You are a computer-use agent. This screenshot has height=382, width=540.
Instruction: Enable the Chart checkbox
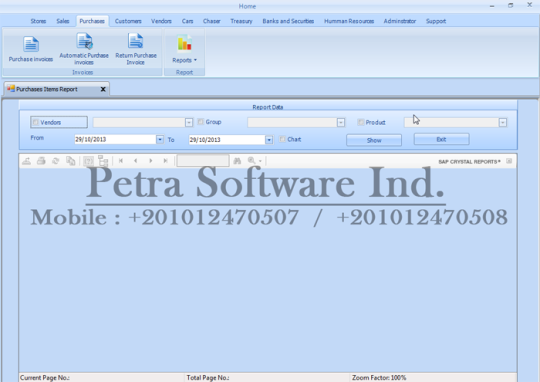coord(282,139)
